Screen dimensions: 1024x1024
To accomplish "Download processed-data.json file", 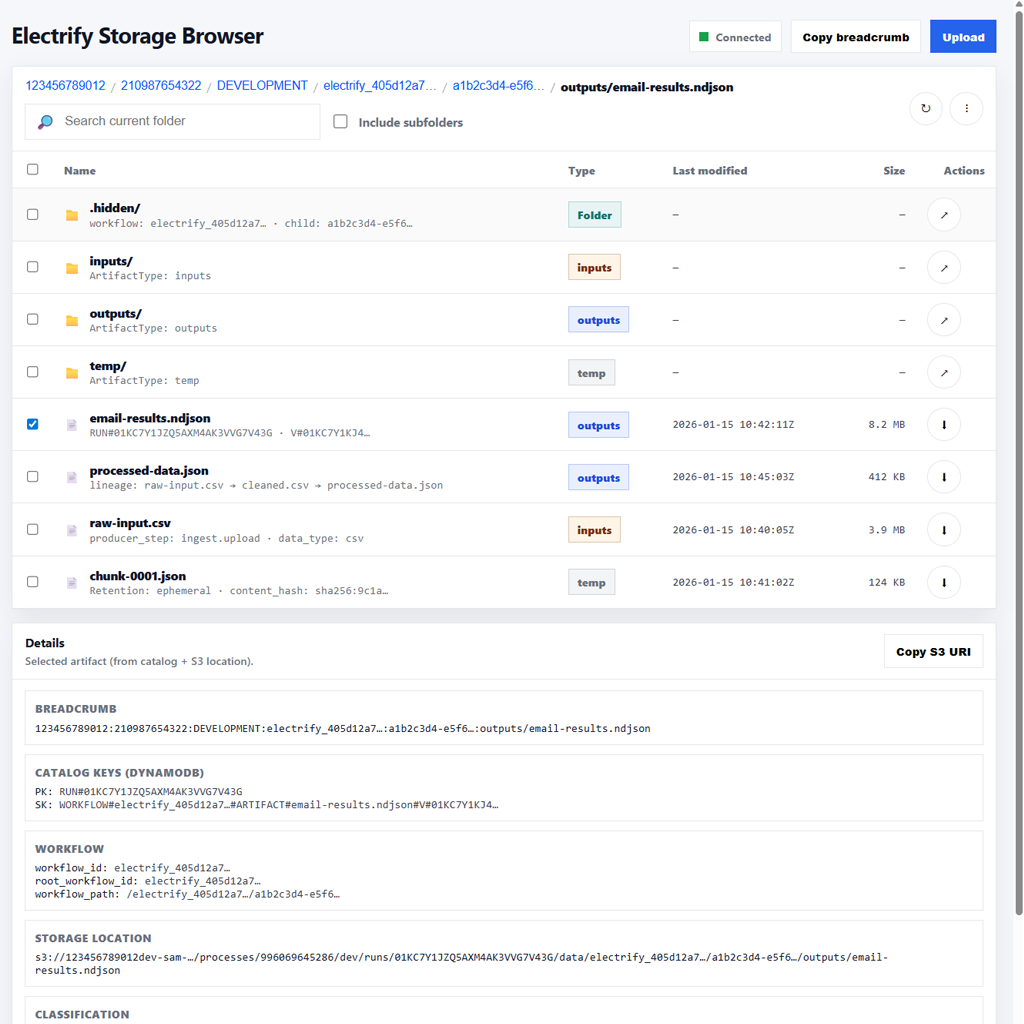I will (x=944, y=478).
